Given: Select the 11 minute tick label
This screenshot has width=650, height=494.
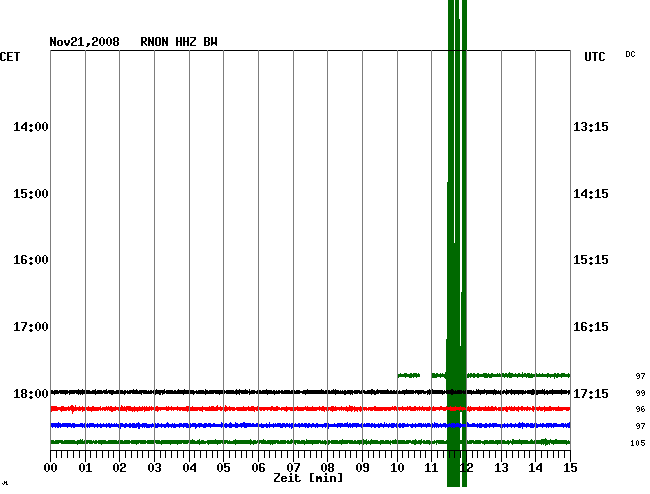Looking at the screenshot, I should tap(431, 468).
